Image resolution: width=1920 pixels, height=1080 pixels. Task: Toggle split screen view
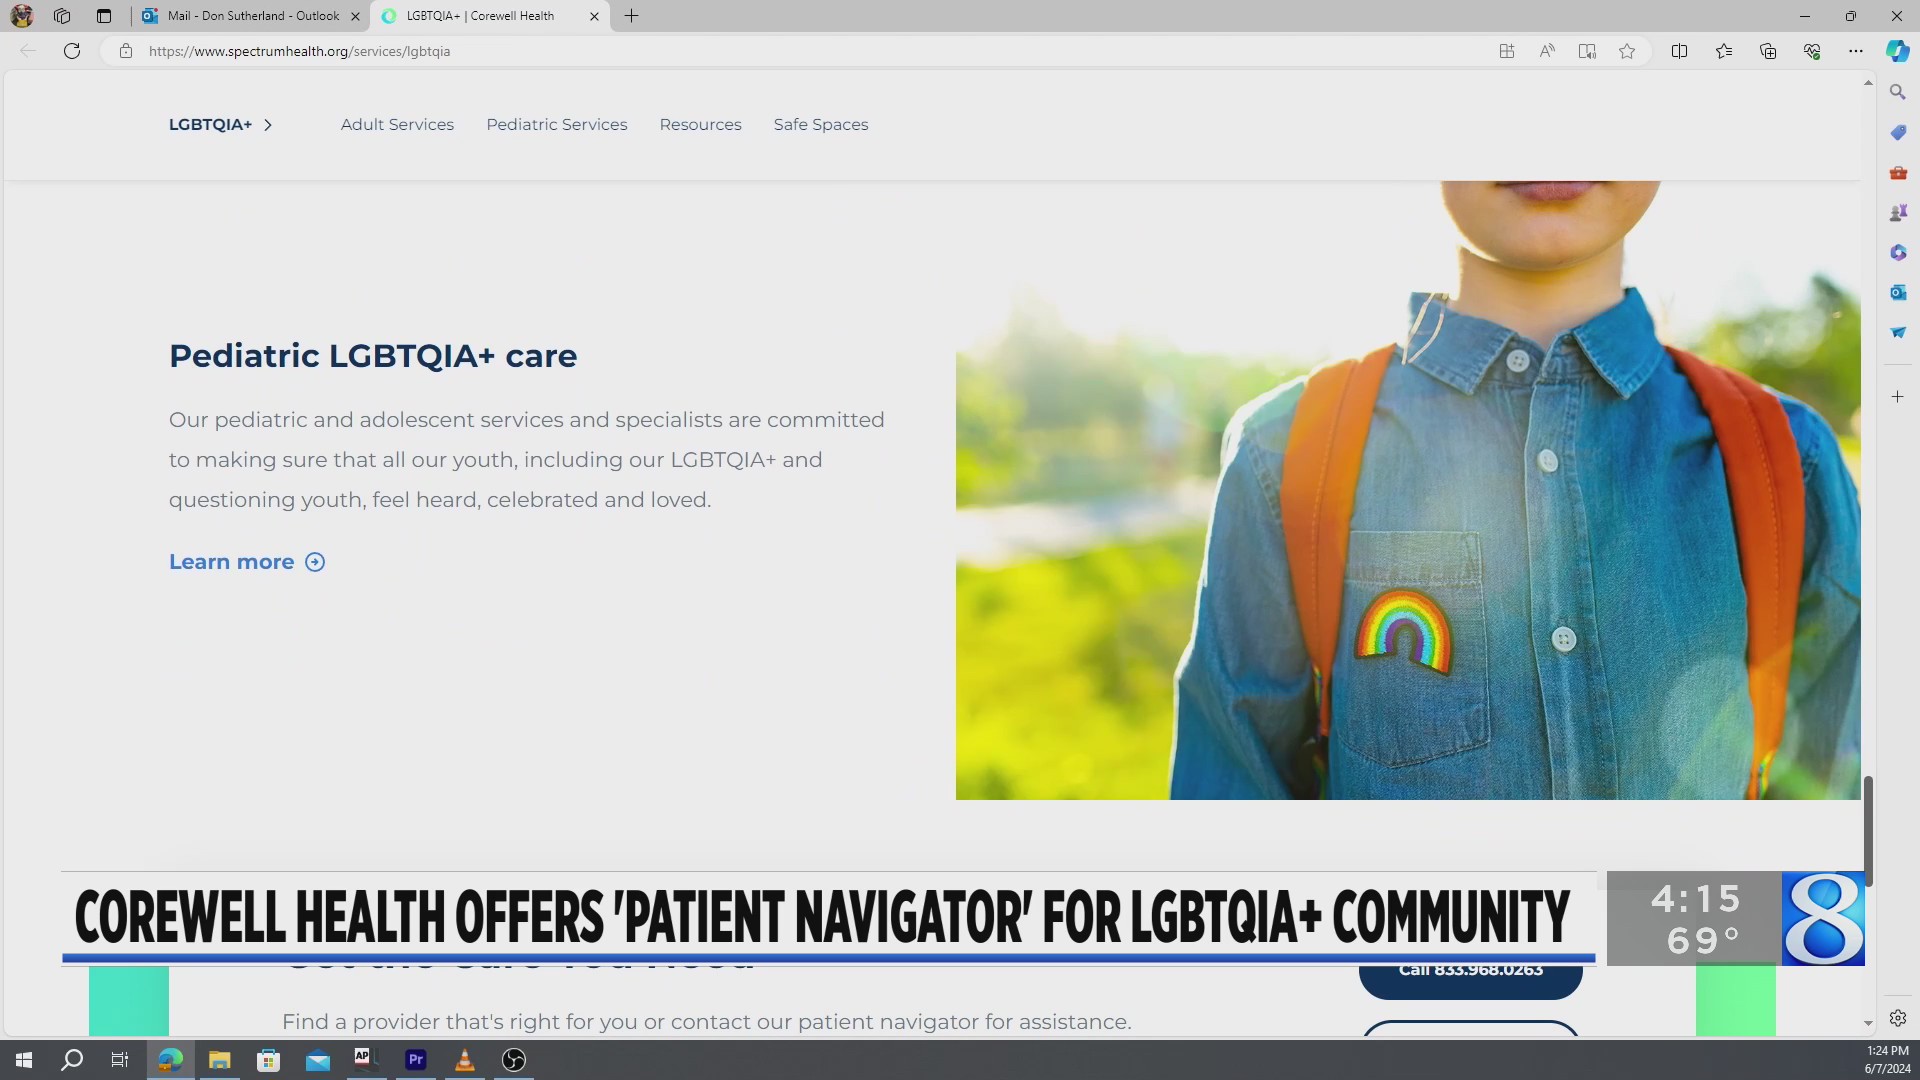[x=1679, y=51]
